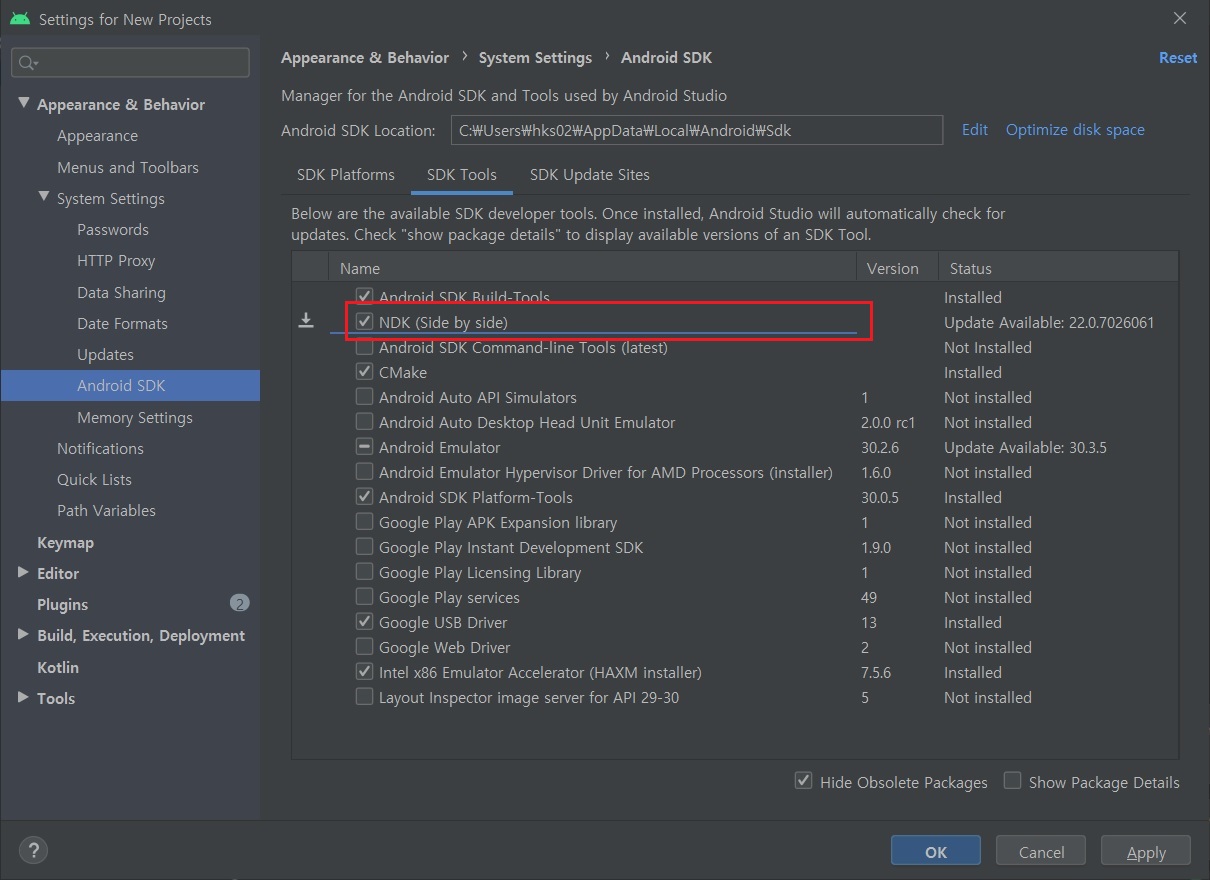Select Menus and Toolbars in sidebar
1210x880 pixels.
point(128,167)
